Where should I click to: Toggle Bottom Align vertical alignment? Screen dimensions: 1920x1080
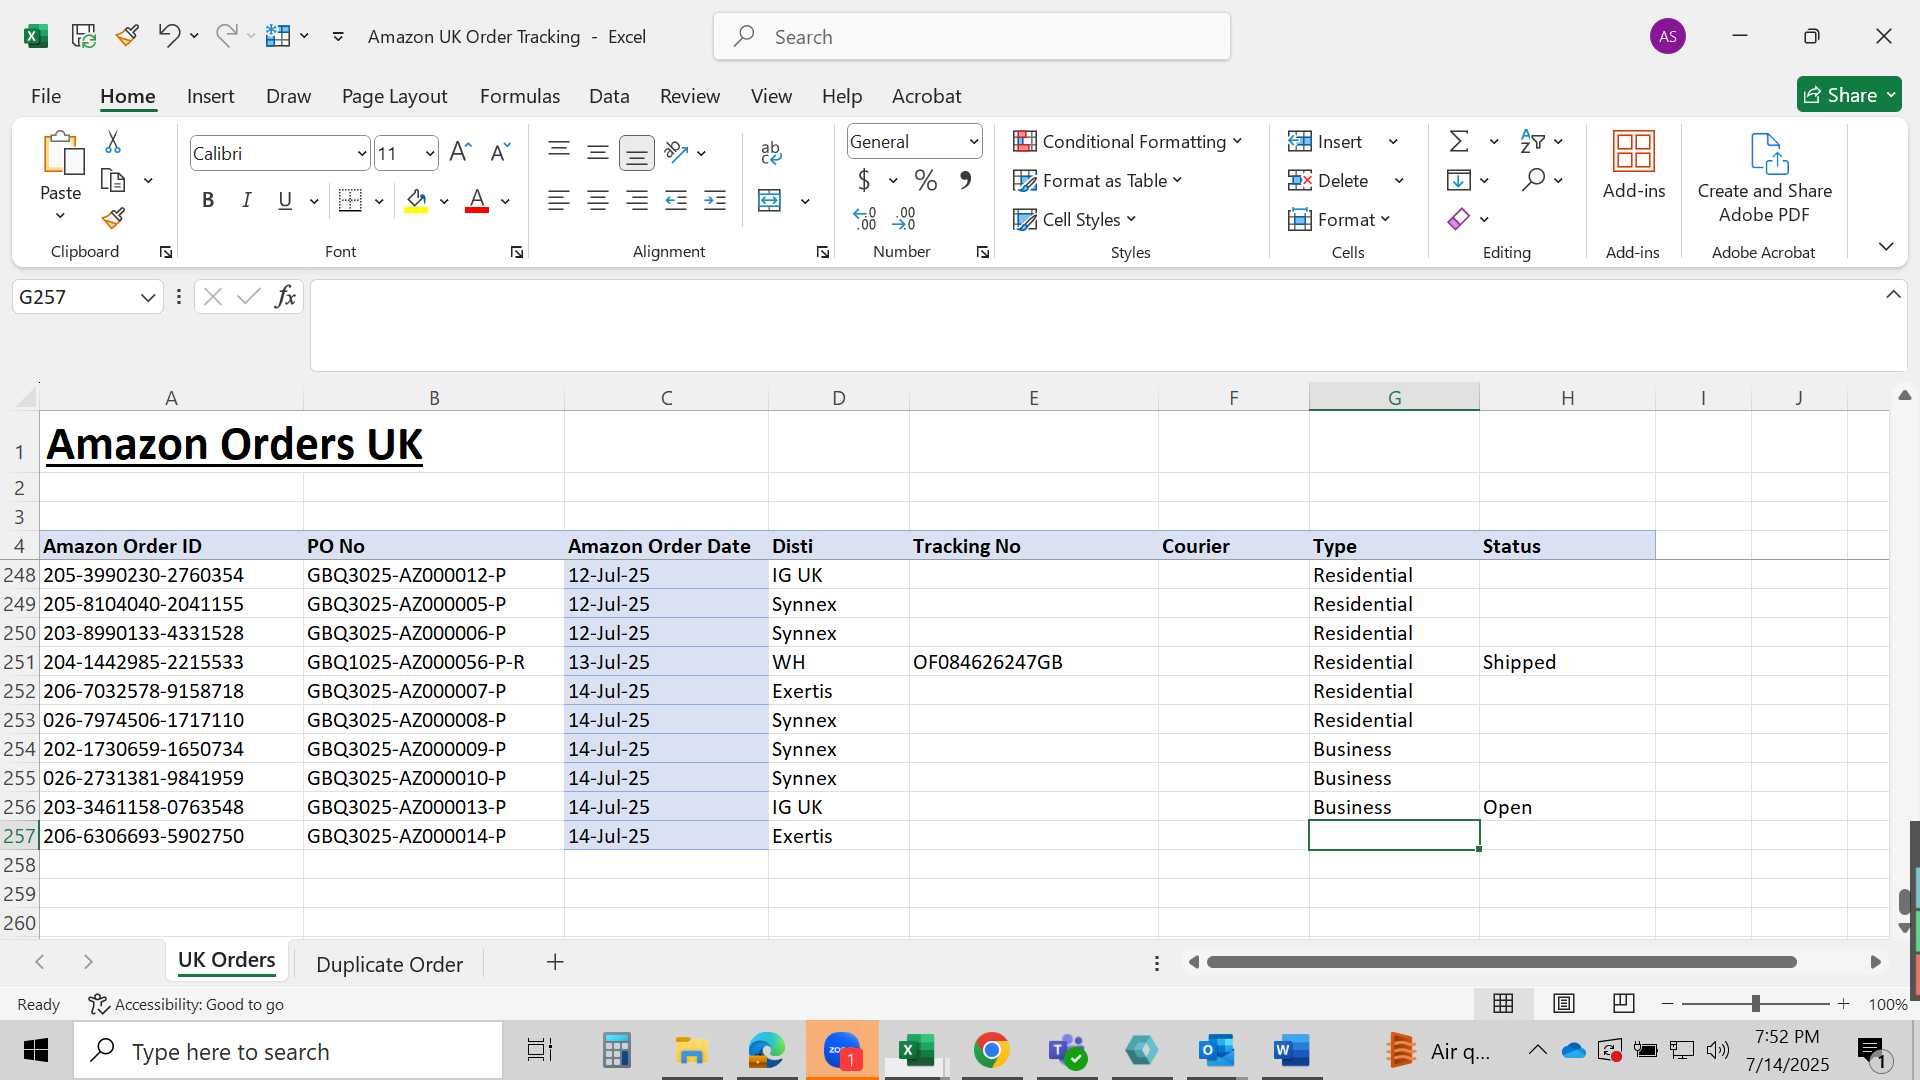coord(637,152)
